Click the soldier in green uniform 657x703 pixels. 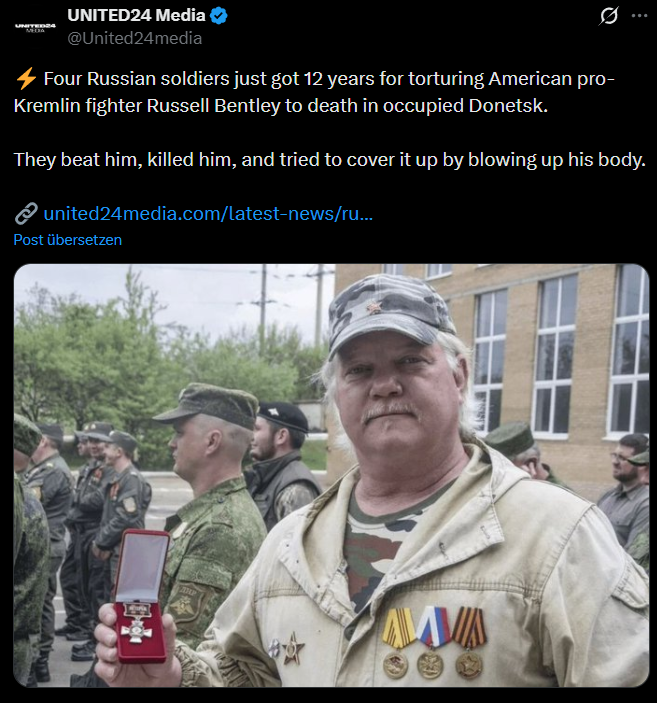pyautogui.click(x=211, y=502)
